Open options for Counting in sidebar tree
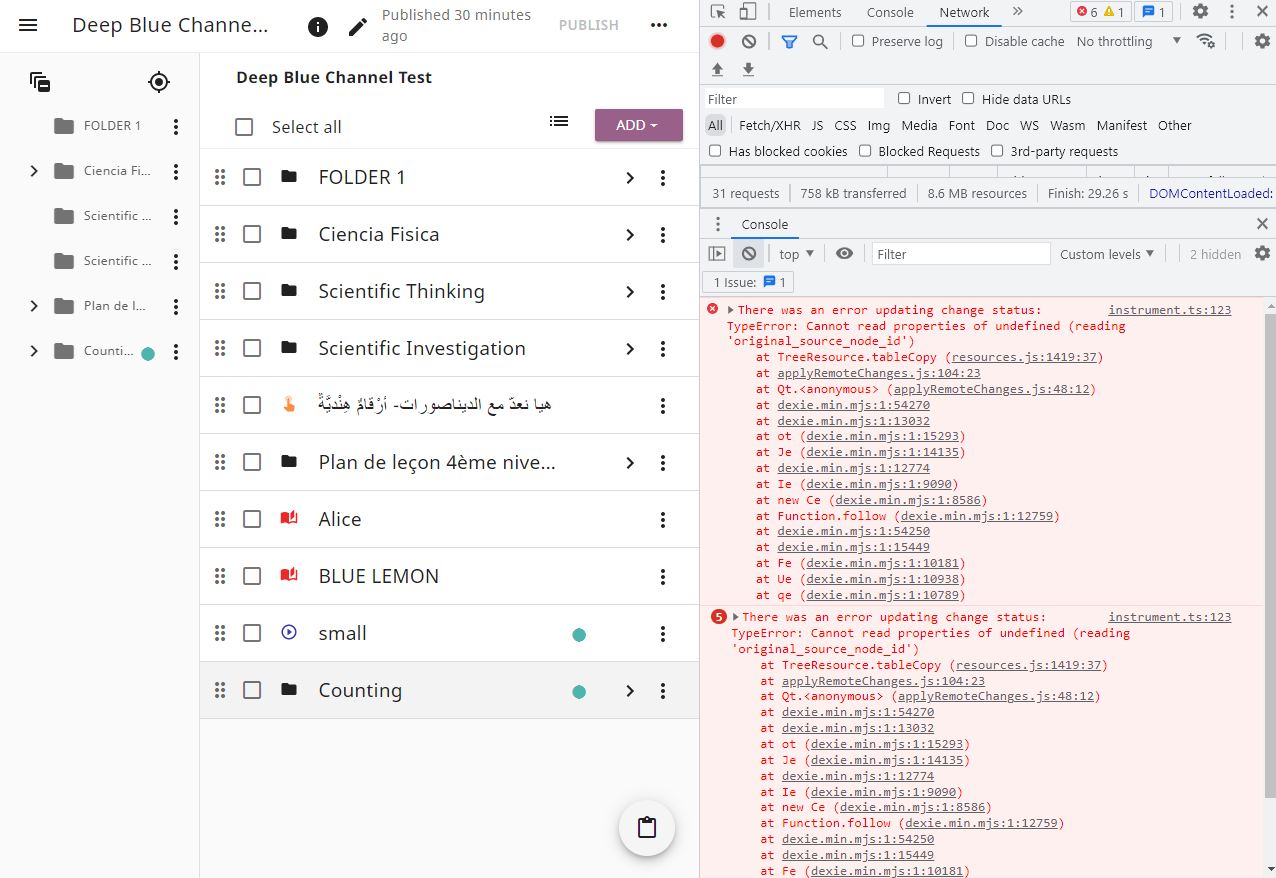 tap(176, 352)
